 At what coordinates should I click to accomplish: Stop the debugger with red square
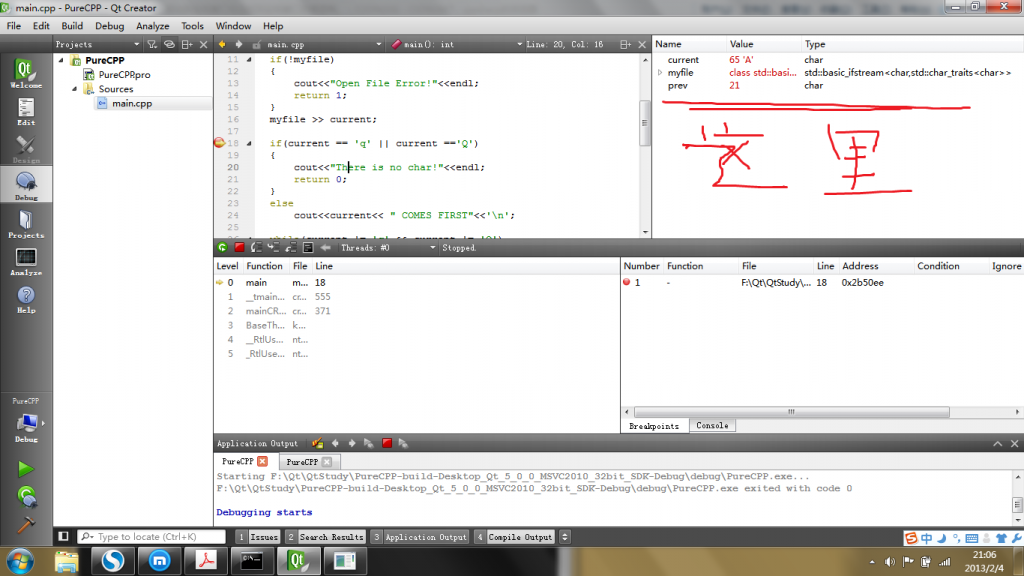pyautogui.click(x=239, y=247)
